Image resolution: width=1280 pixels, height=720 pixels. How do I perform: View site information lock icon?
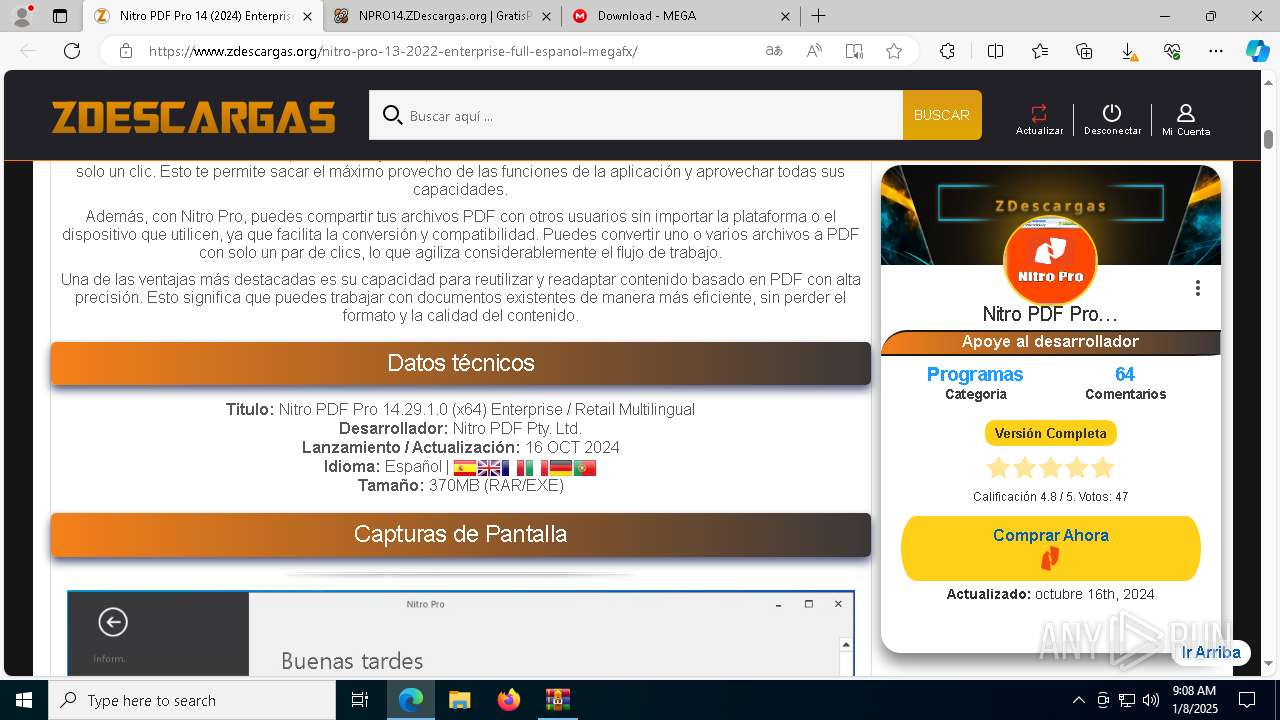click(125, 51)
